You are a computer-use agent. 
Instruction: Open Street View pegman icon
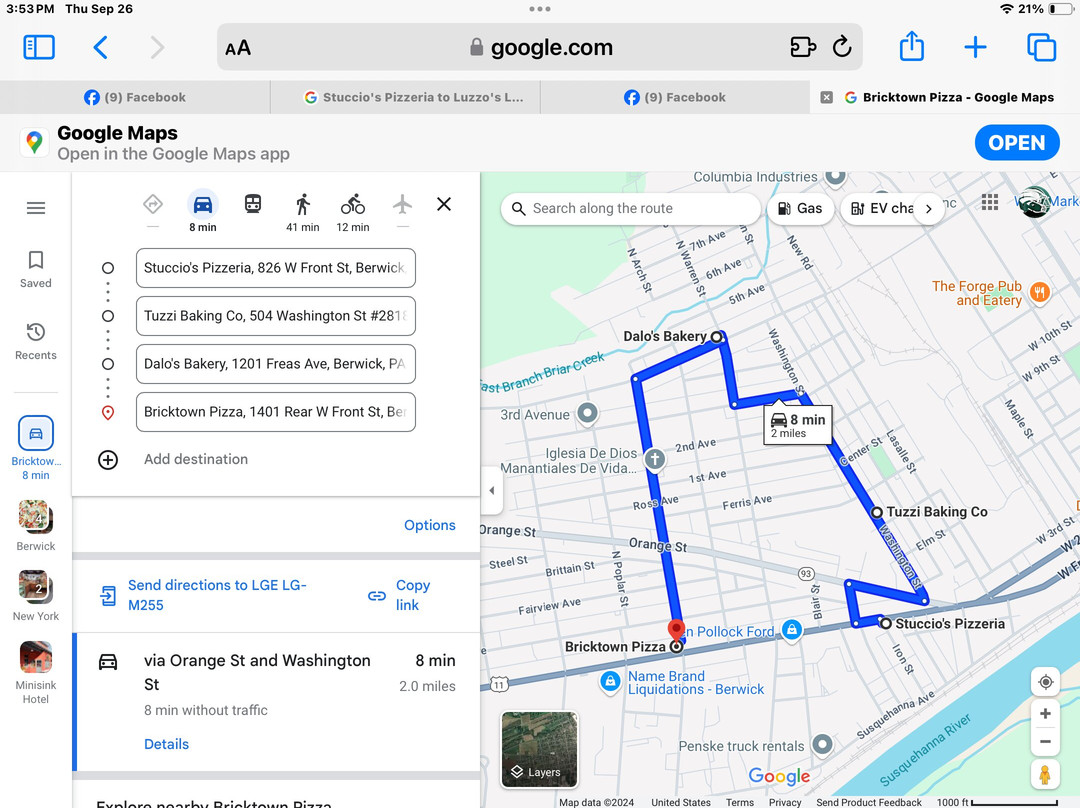(1045, 775)
